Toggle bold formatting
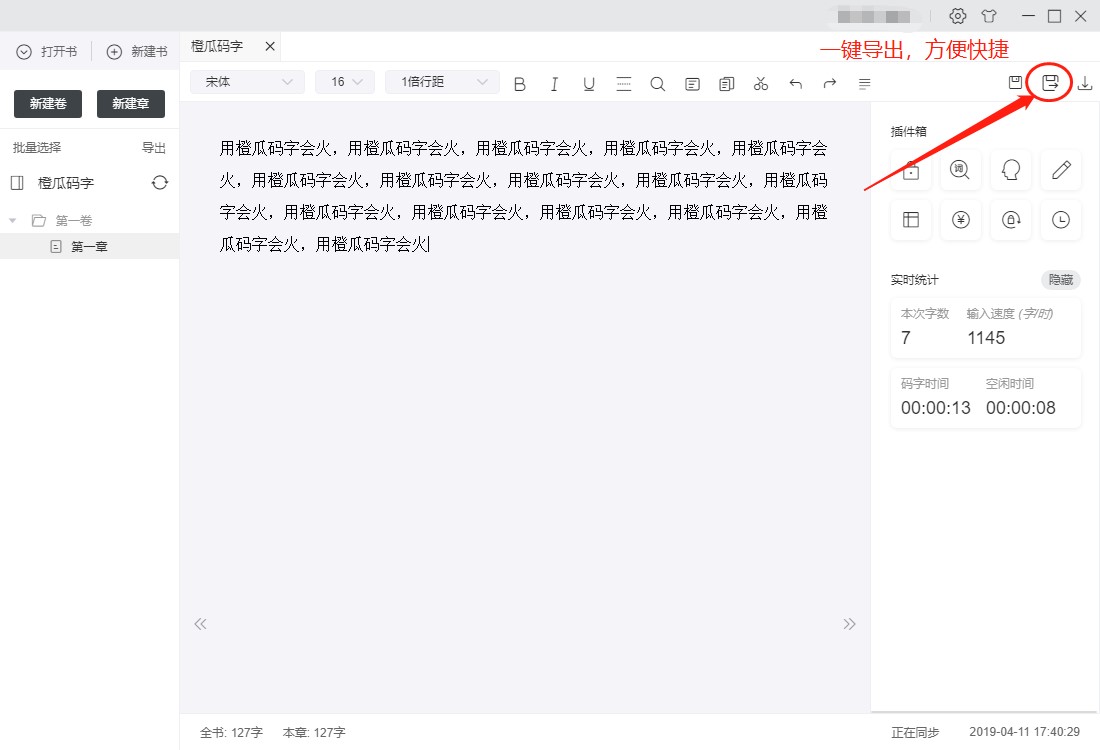The image size is (1100, 750). 519,84
